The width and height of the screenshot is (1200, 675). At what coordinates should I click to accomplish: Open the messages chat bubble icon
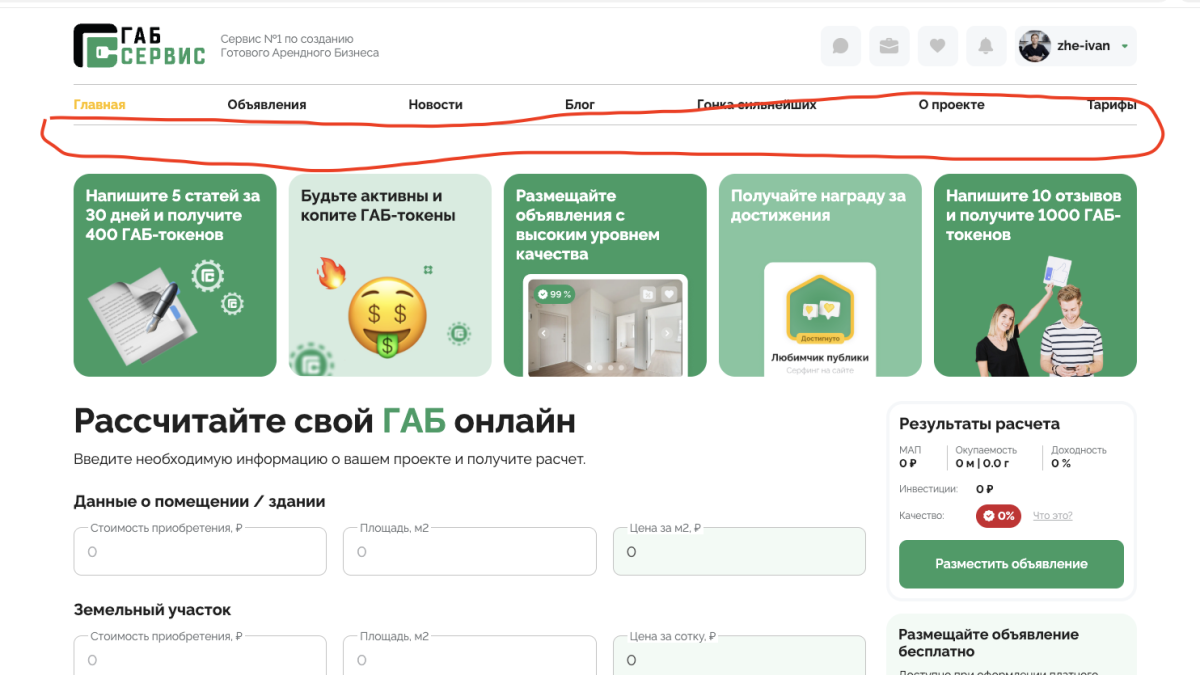[x=840, y=46]
